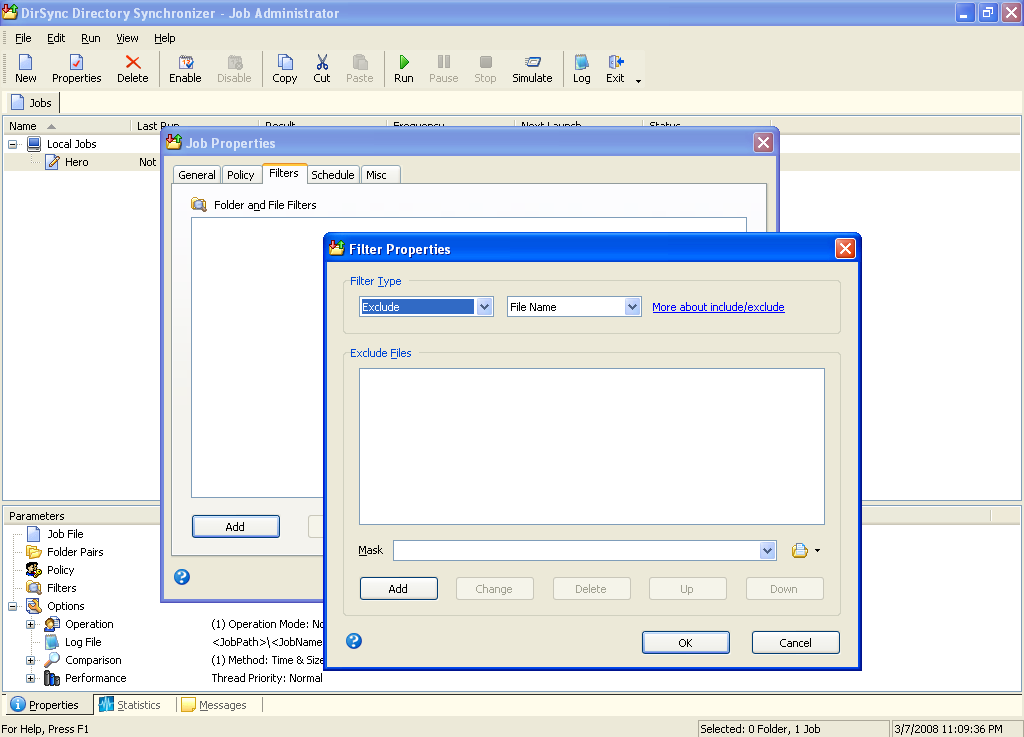Click Add in Filter Properties
Screen dimensions: 1024x737
pyautogui.click(x=398, y=589)
